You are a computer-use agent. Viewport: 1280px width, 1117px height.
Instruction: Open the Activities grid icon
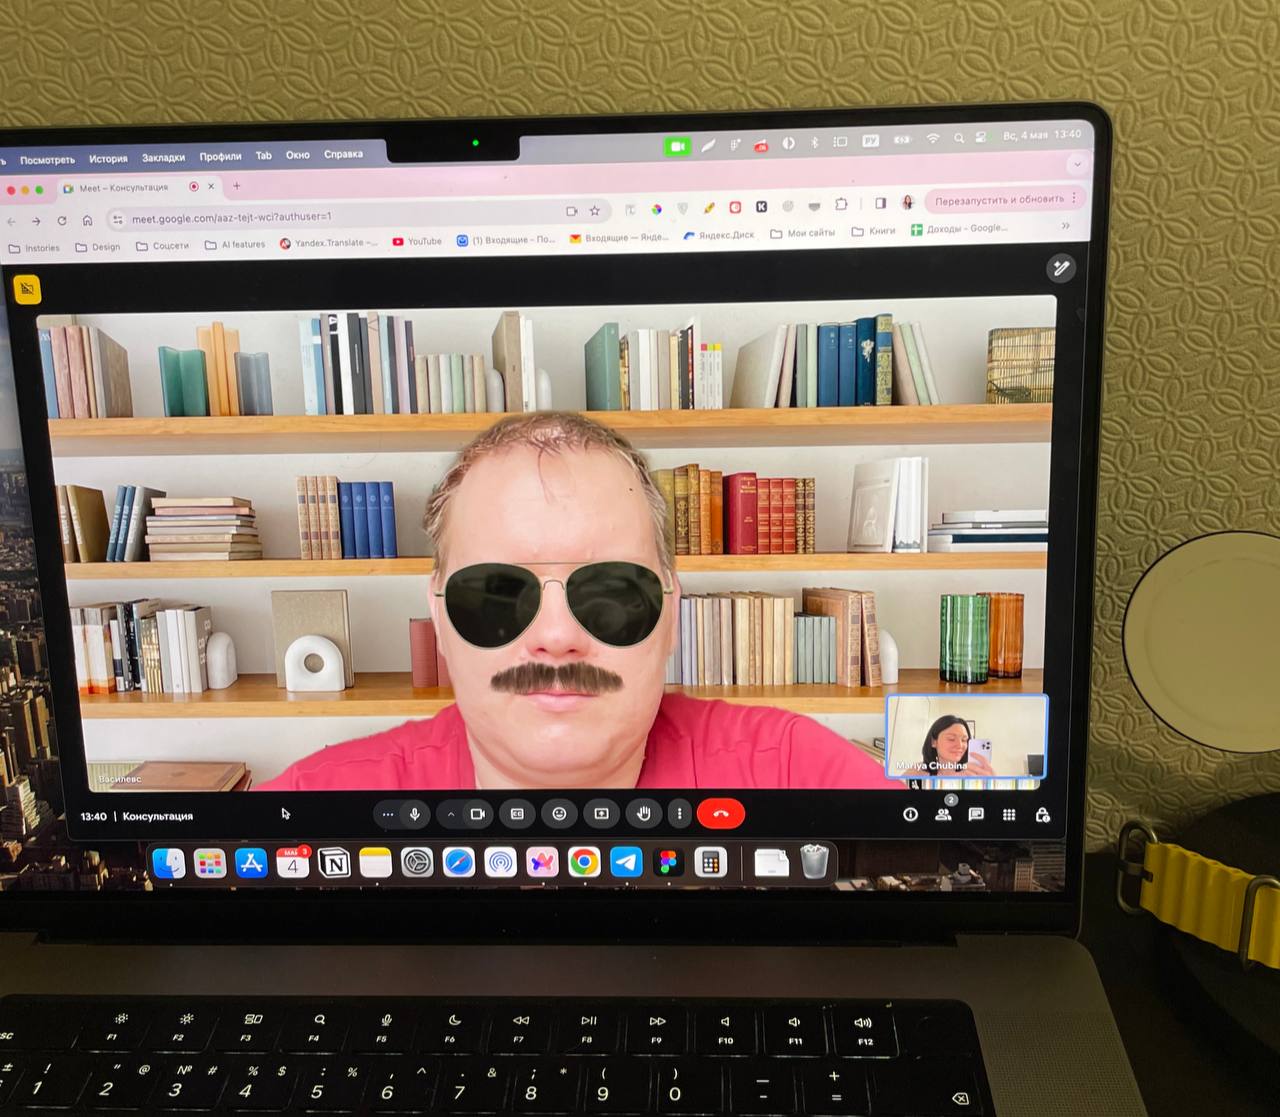(1009, 815)
